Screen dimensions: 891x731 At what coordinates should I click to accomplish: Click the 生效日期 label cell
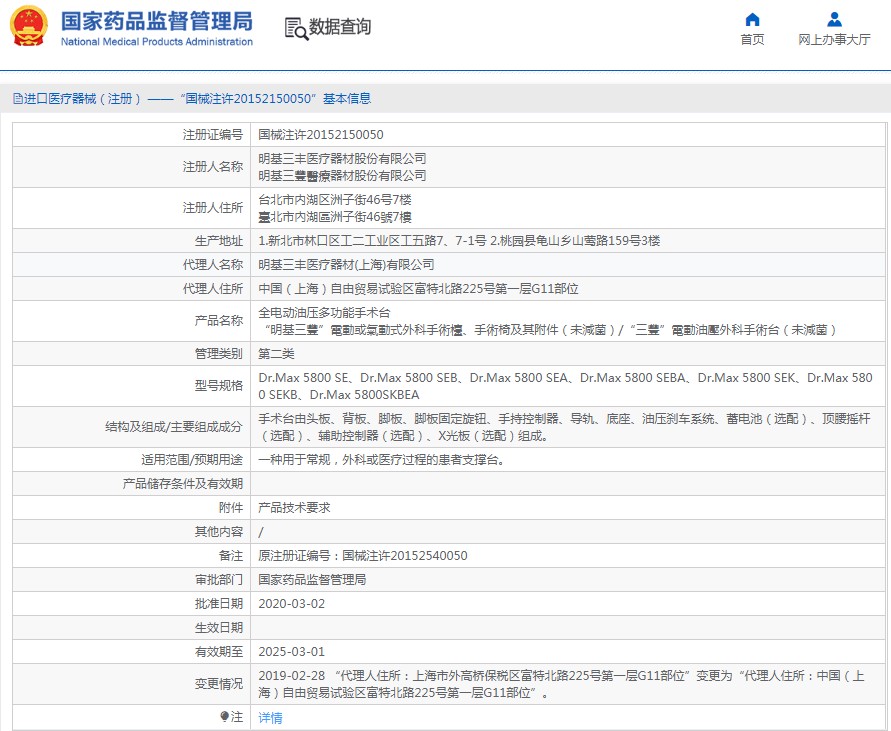click(131, 628)
